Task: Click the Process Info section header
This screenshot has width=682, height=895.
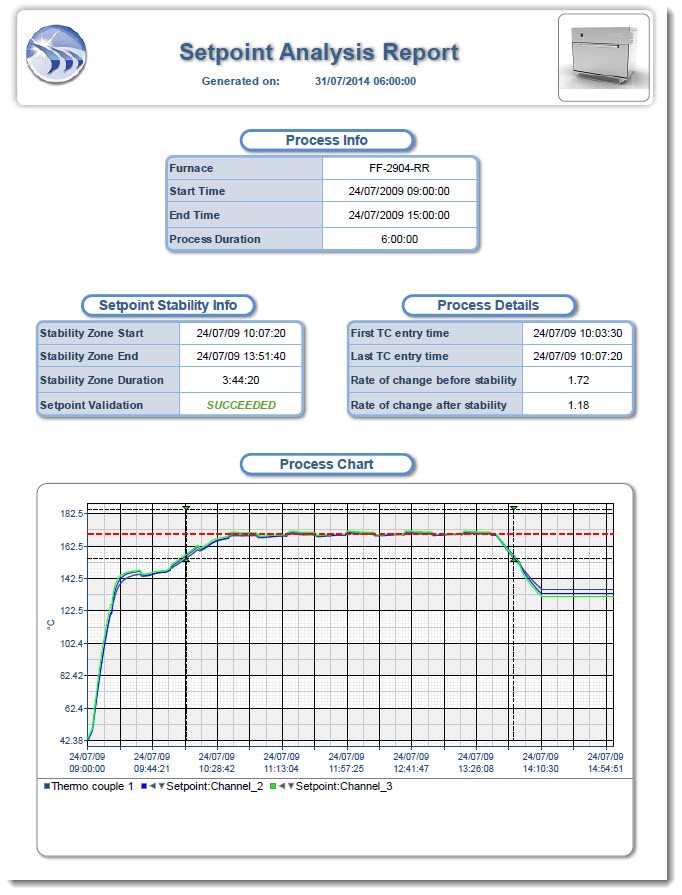Action: pos(327,140)
